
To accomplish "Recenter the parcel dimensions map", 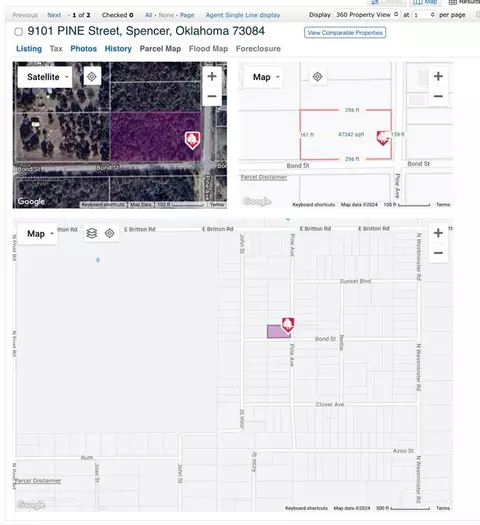I will click(x=317, y=77).
